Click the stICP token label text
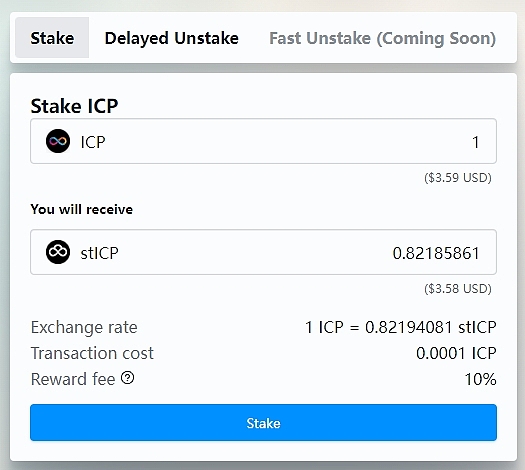525x470 pixels. (x=99, y=253)
